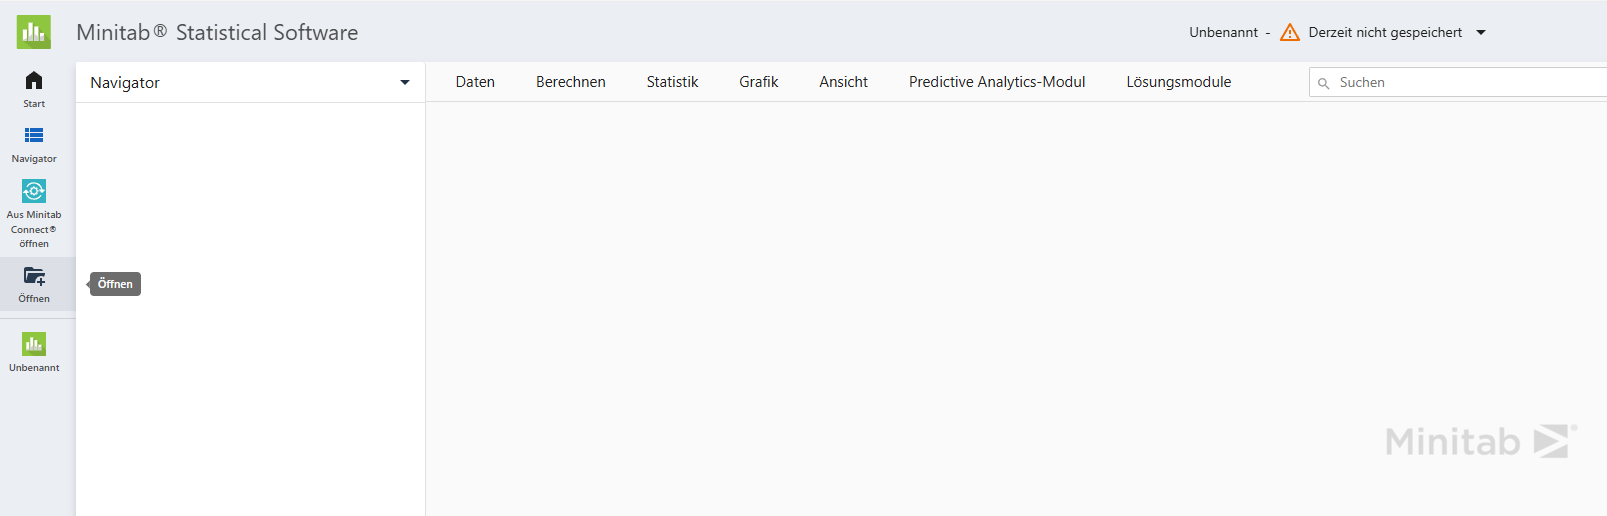Viewport: 1607px width, 516px height.
Task: Click the Navigator panel title text
Action: coord(125,82)
